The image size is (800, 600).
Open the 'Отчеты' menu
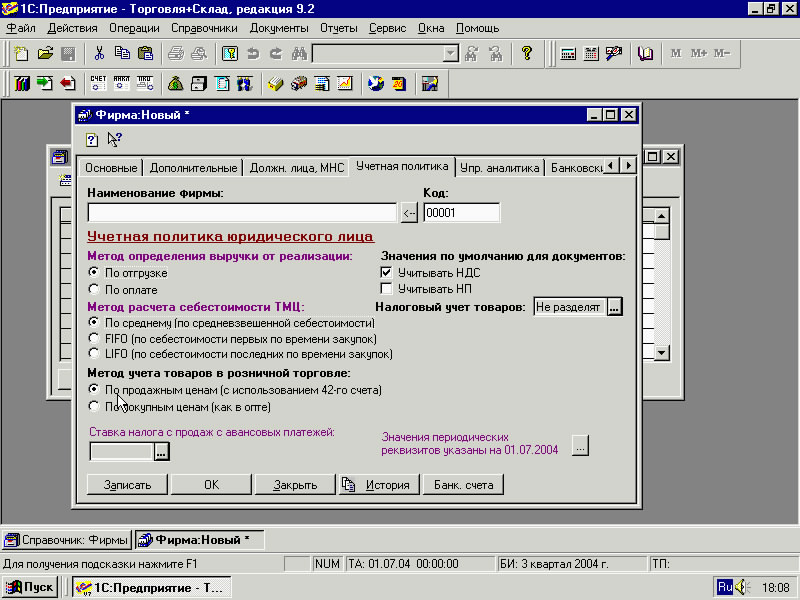[x=339, y=28]
